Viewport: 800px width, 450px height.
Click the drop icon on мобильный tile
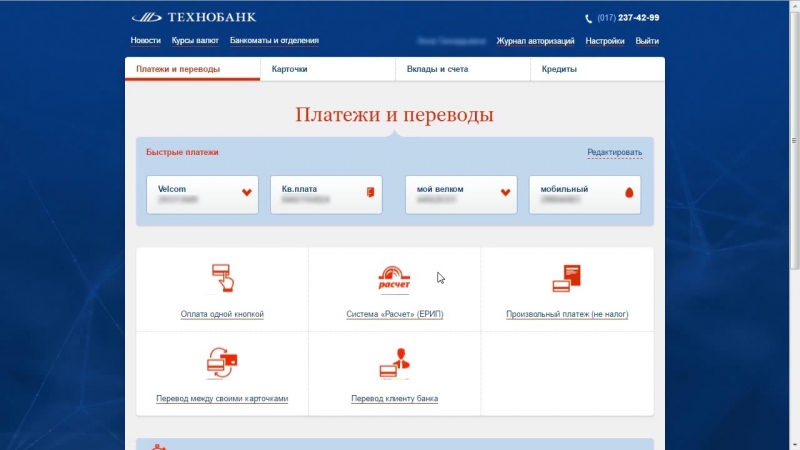[629, 193]
